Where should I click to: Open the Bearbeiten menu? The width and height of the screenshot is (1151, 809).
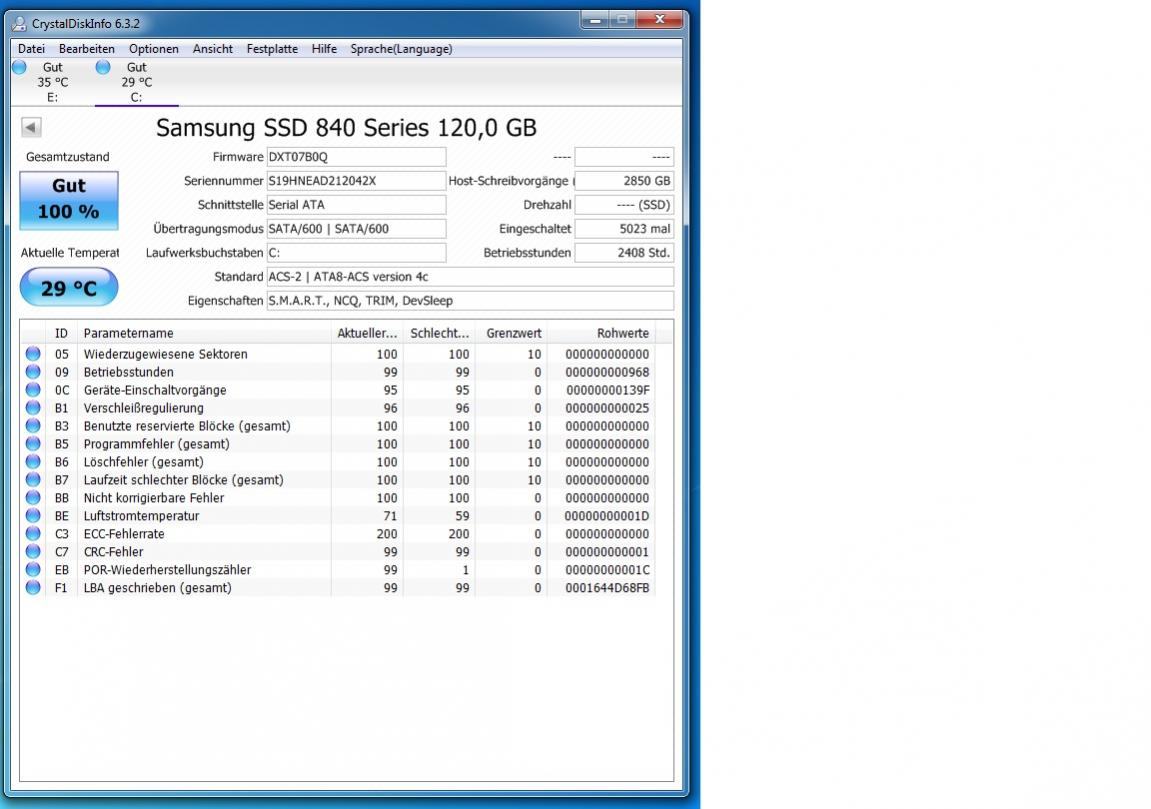tap(87, 49)
